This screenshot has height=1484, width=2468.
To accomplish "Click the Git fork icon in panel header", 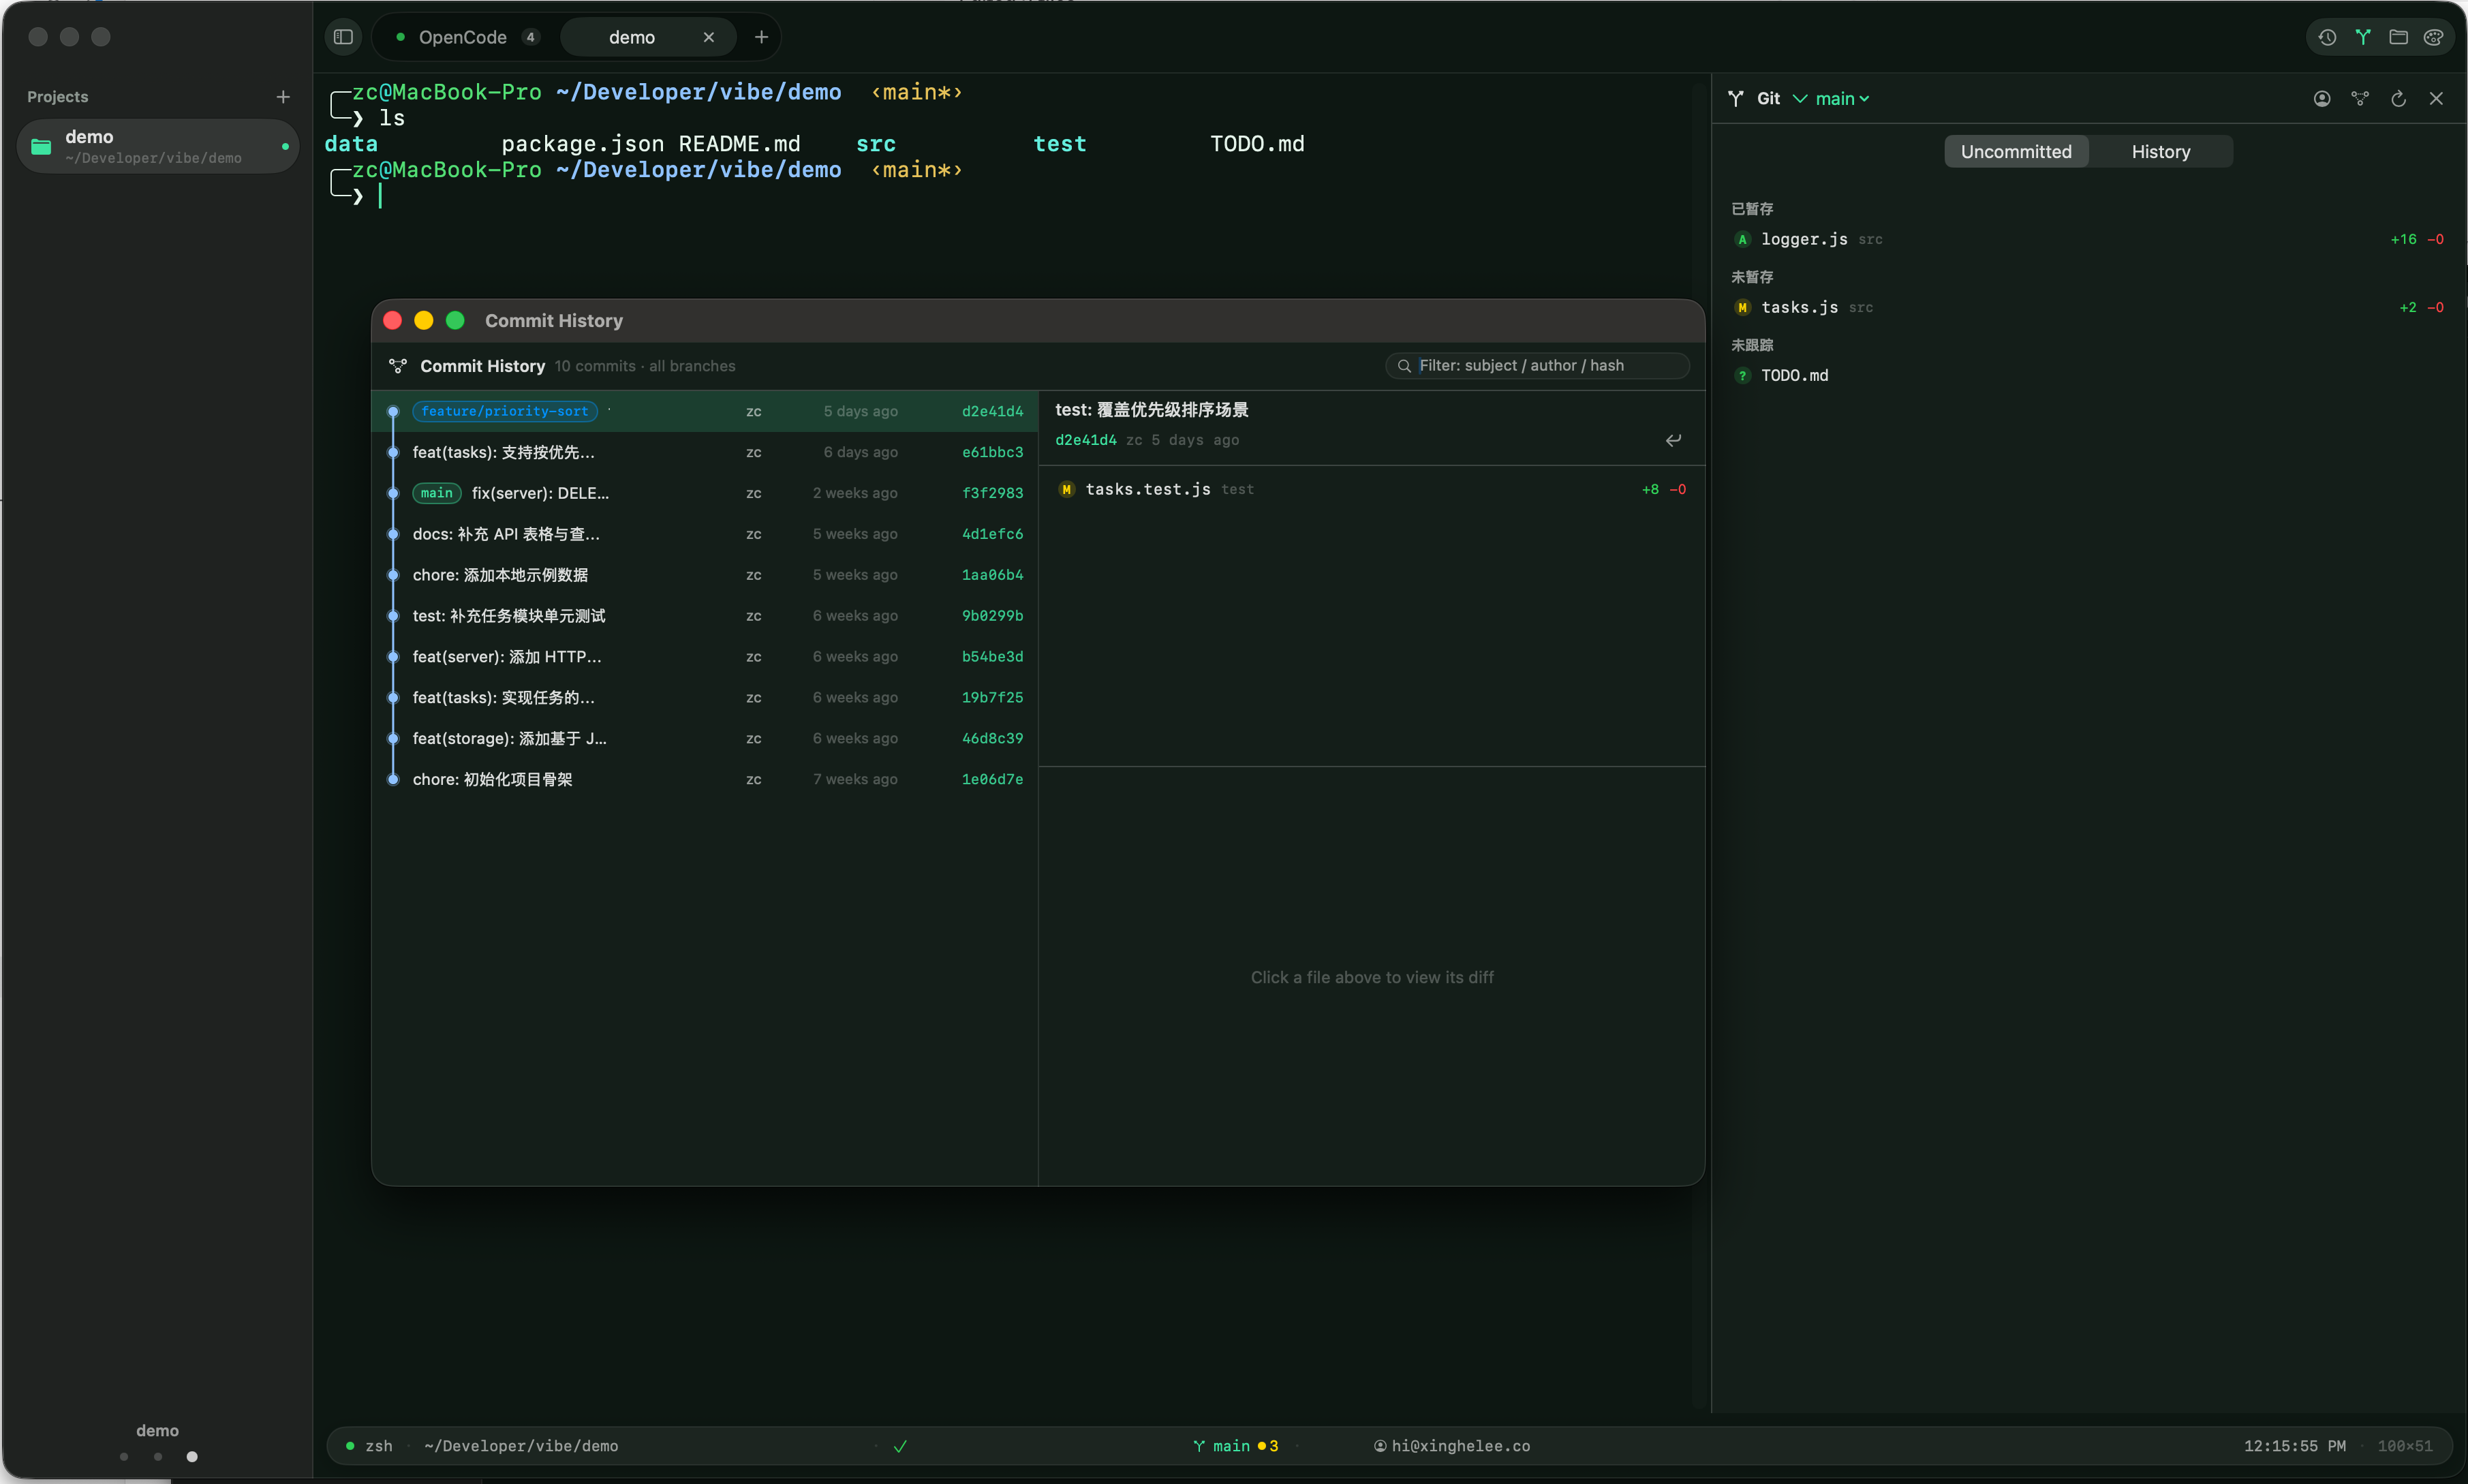I will (1736, 98).
